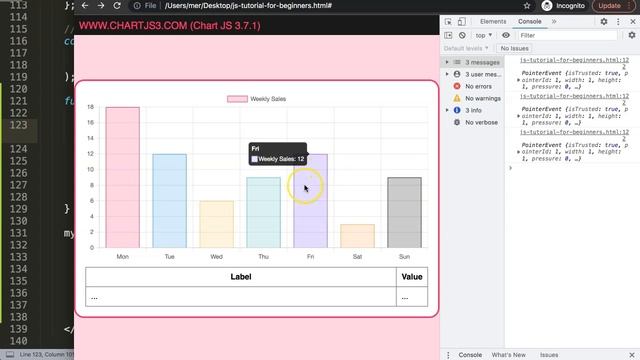Click the No warnings triangle icon
Screen dimensions: 640x360
[x=457, y=98]
